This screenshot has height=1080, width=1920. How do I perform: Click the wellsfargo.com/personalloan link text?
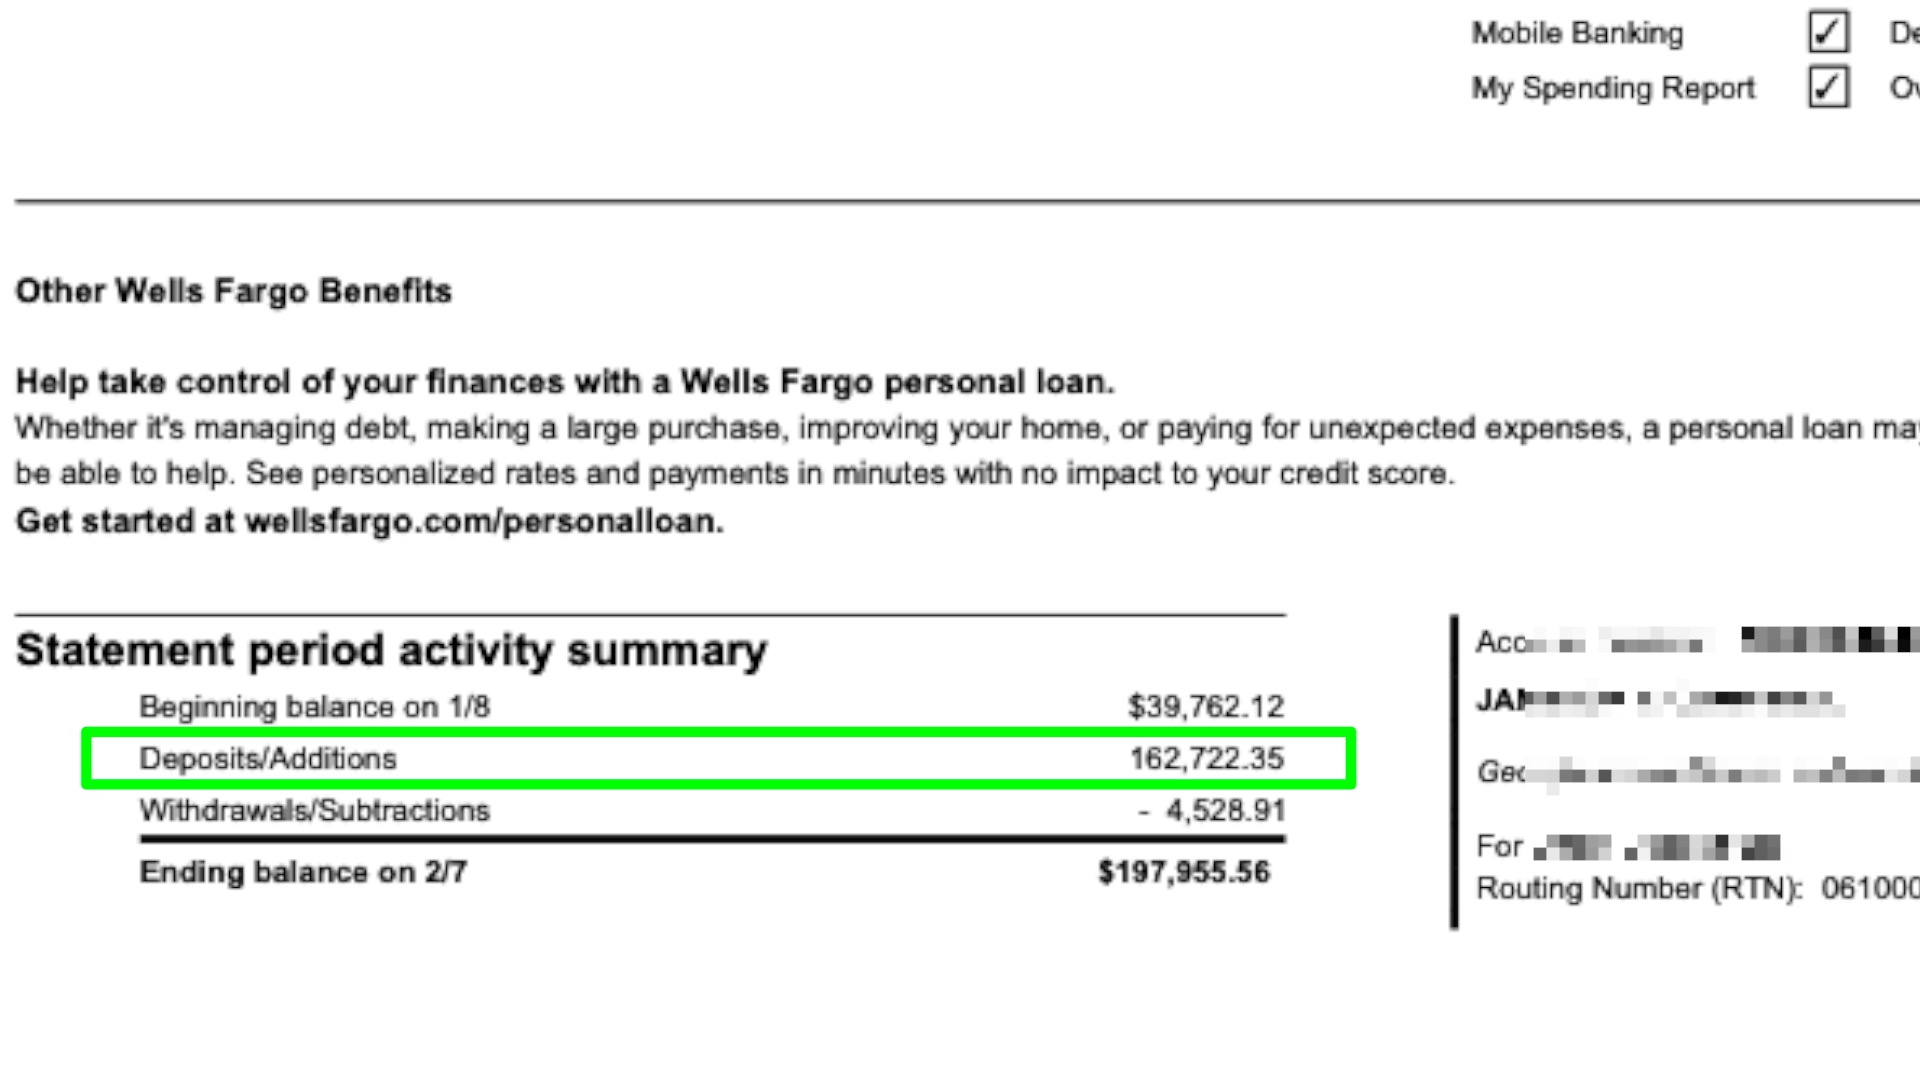pos(484,522)
